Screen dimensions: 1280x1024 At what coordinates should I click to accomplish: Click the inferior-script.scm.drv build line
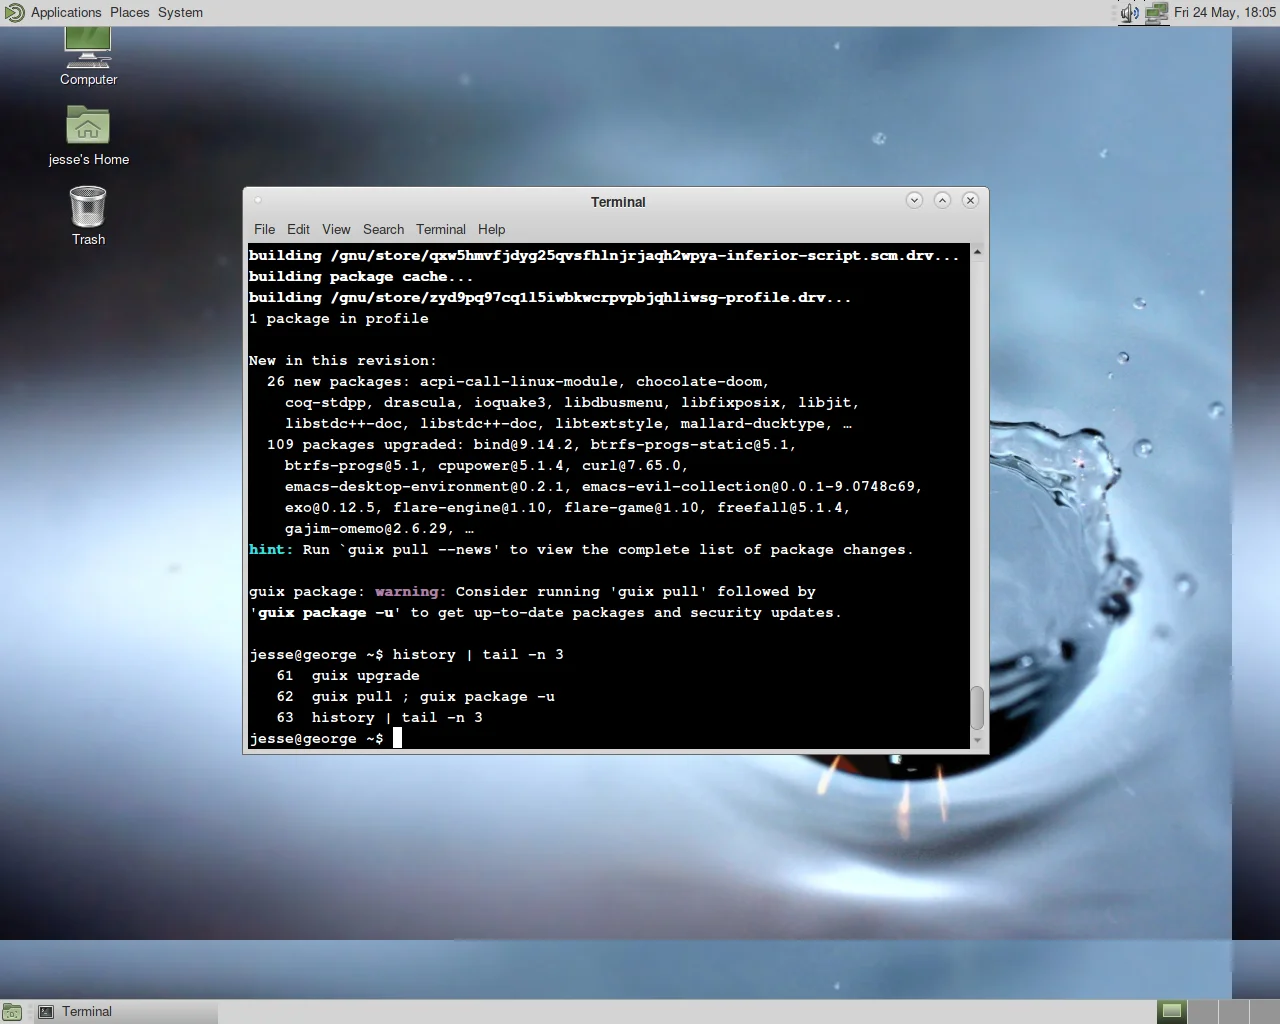[604, 255]
